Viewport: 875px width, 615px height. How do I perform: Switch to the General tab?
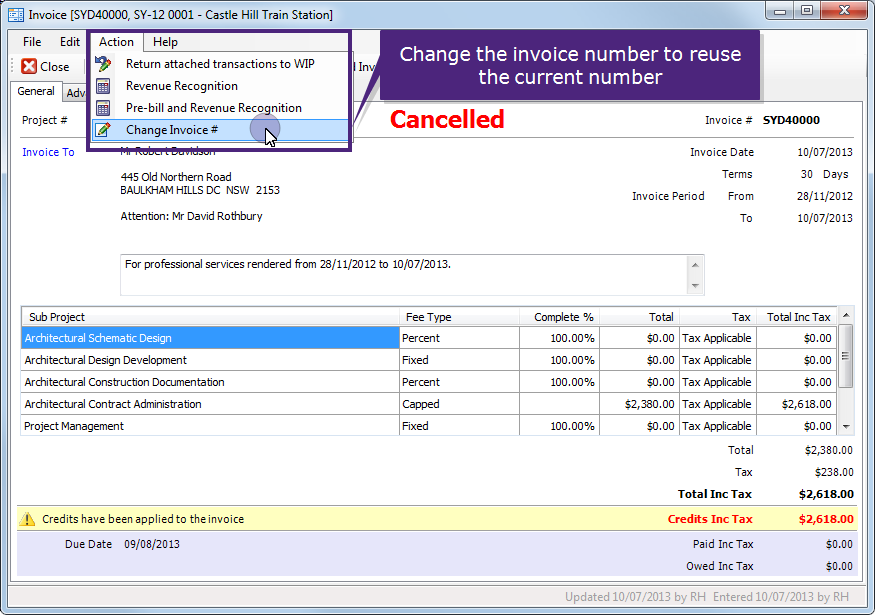[x=36, y=91]
